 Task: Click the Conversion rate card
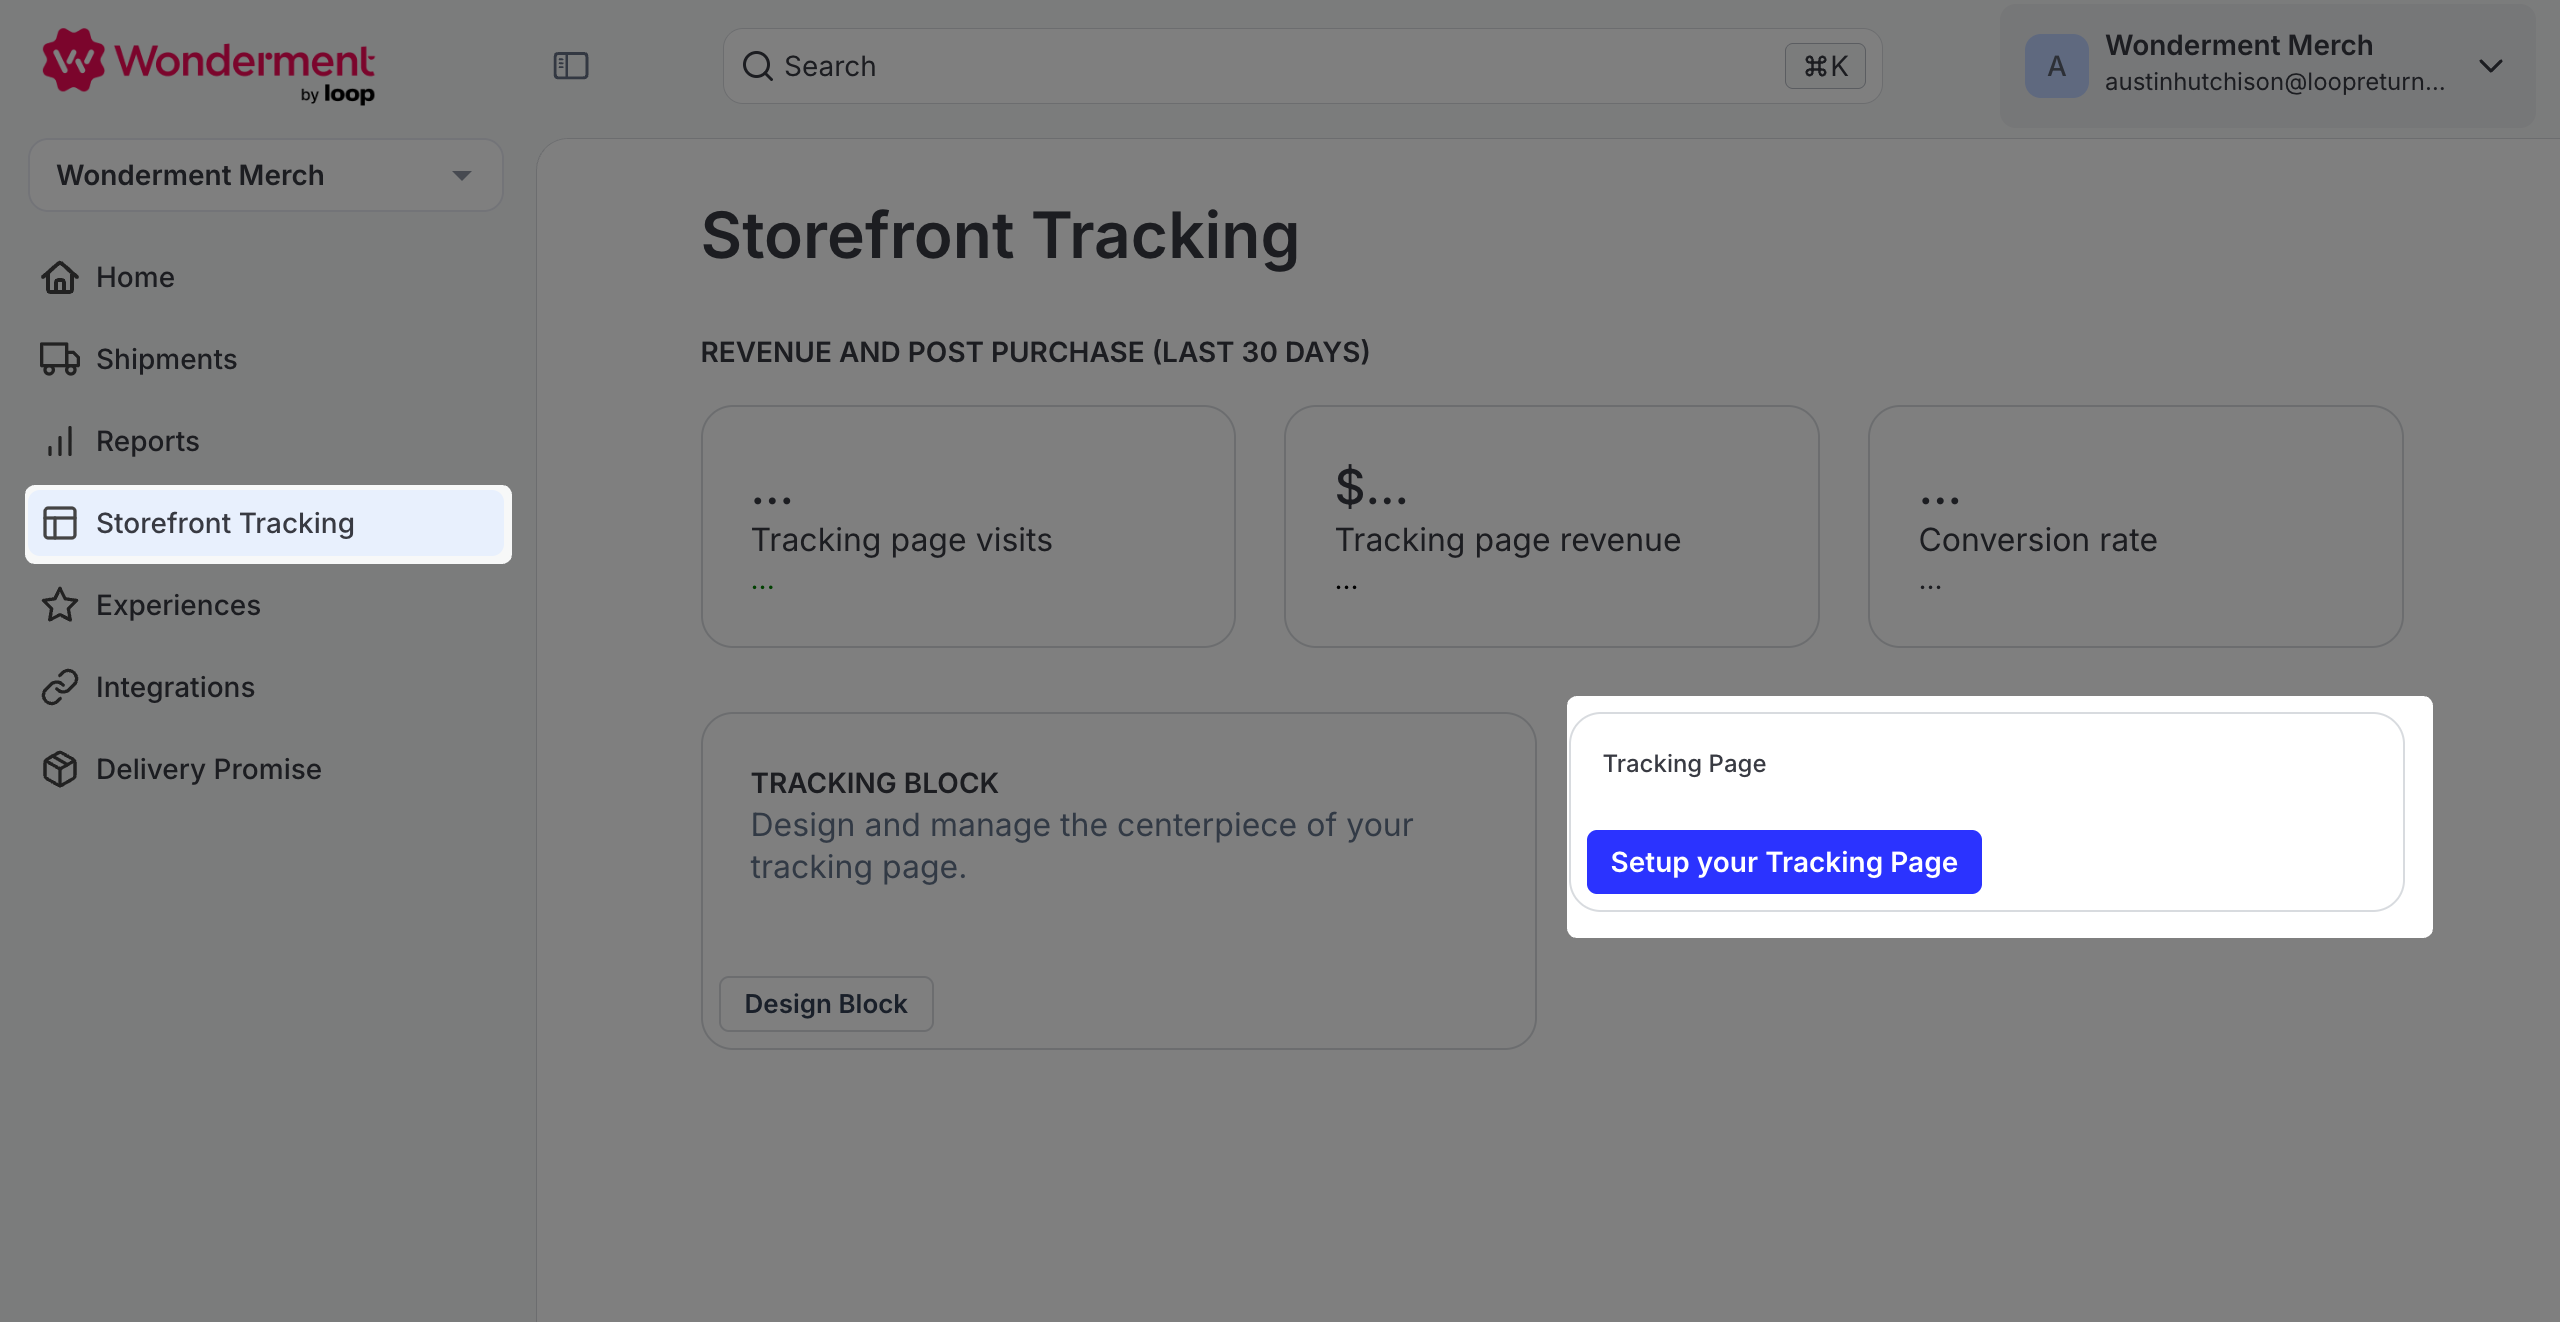[2135, 526]
